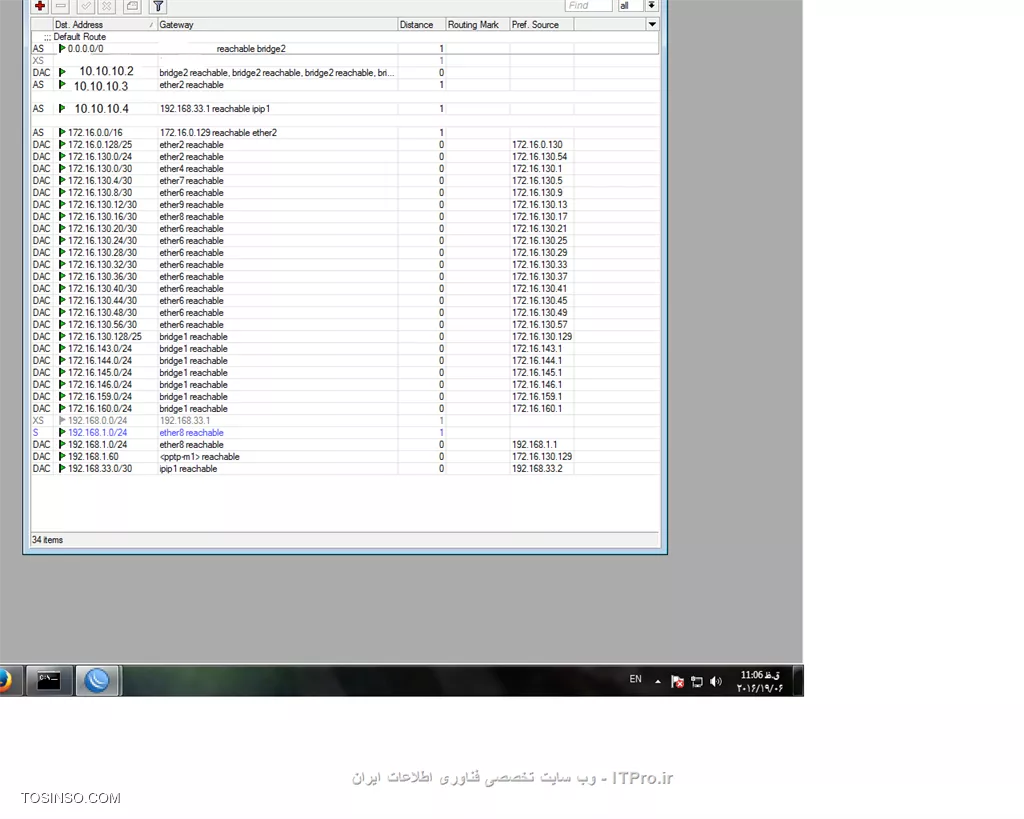This screenshot has height=819, width=1024.
Task: Open the network tray icon
Action: [697, 681]
